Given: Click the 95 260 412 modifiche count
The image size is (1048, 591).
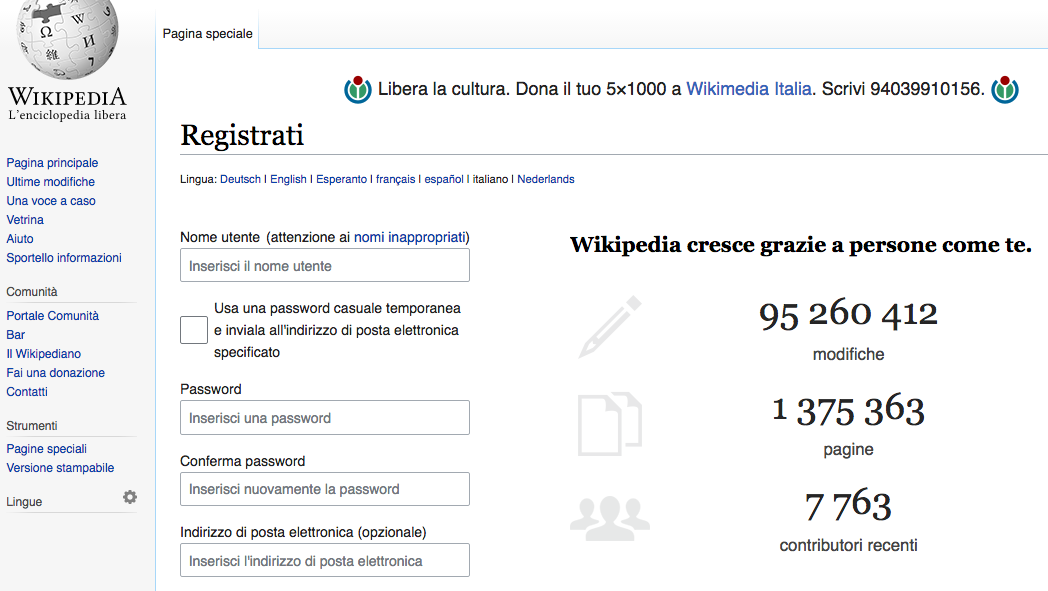Looking at the screenshot, I should [848, 314].
